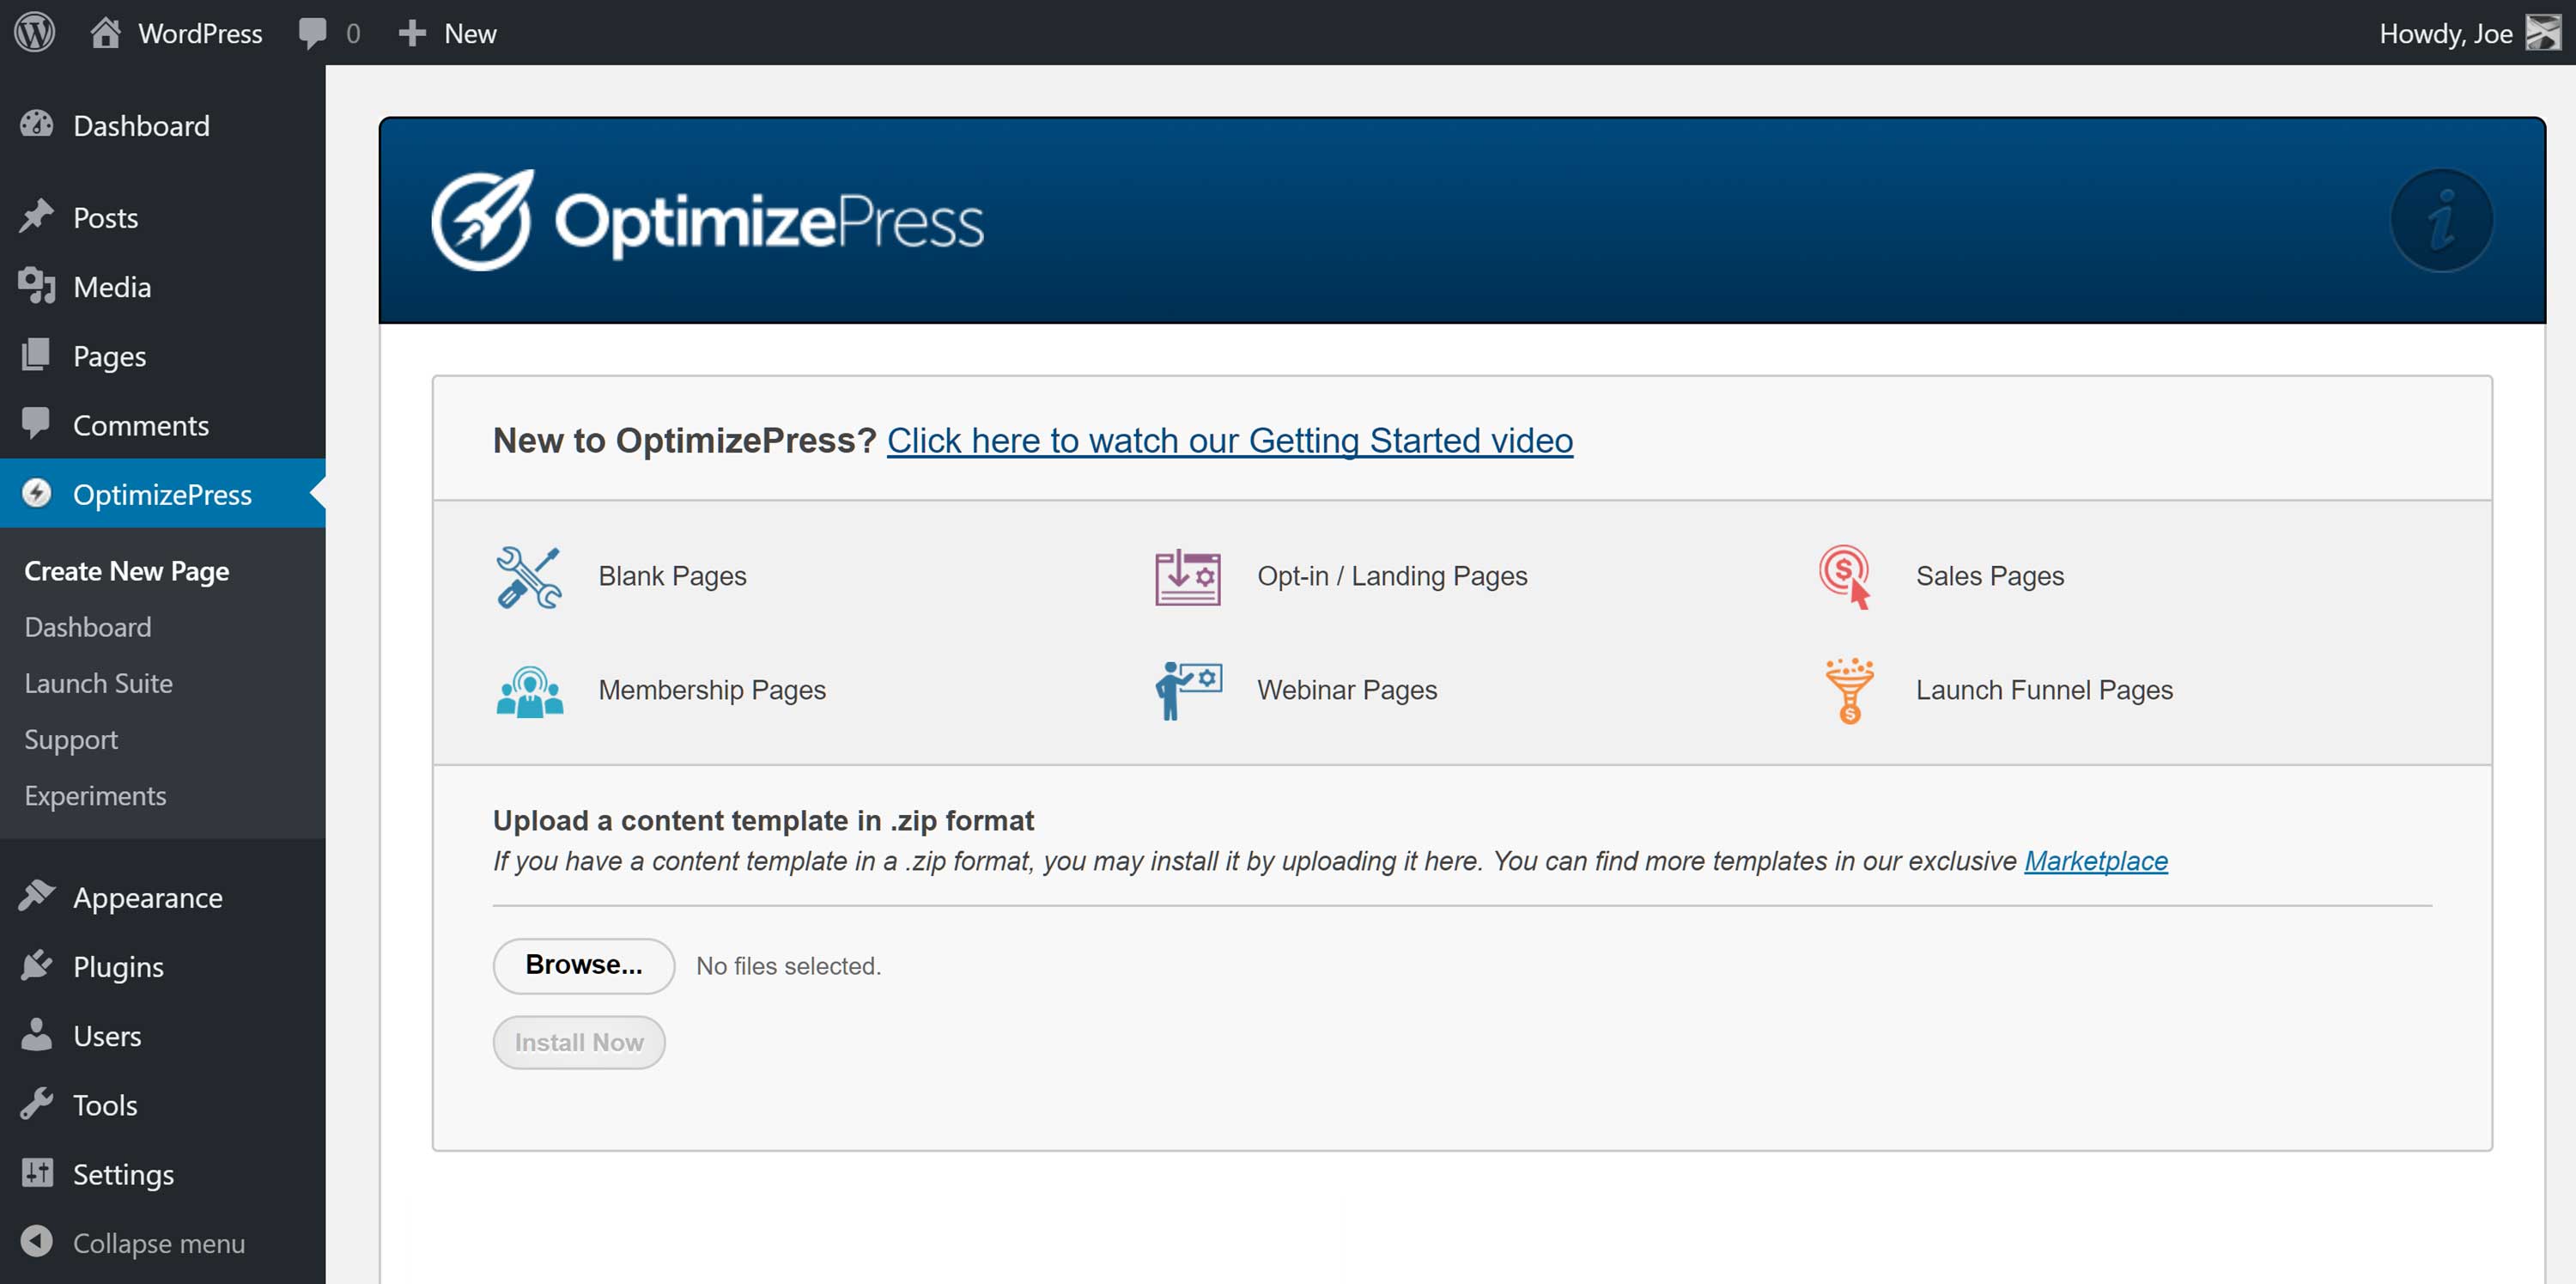Select Sales Pages template type
This screenshot has width=2576, height=1284.
pos(1990,576)
